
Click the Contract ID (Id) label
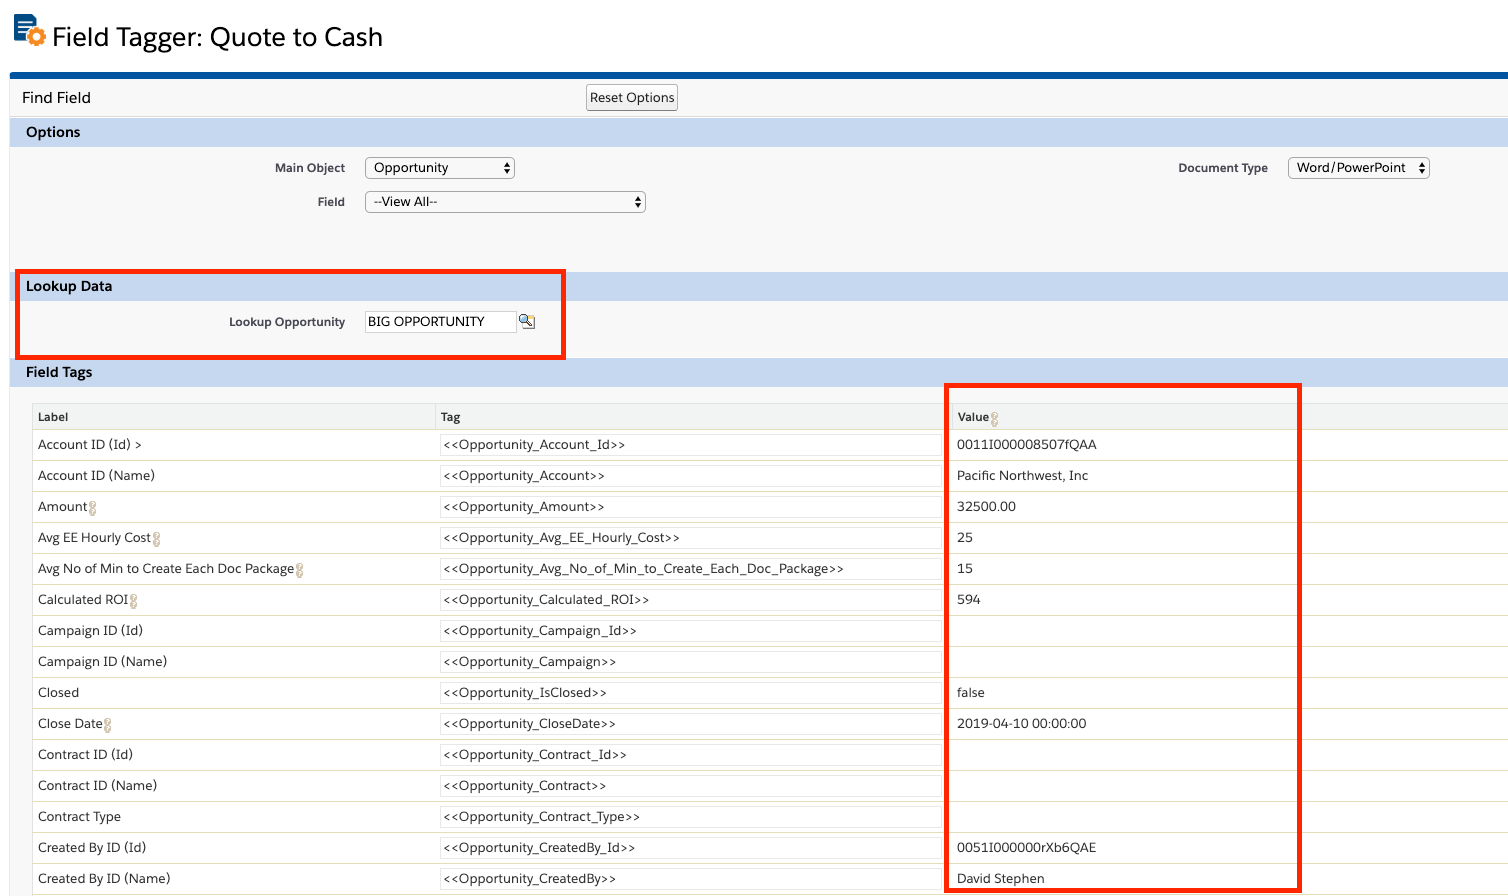pyautogui.click(x=85, y=755)
